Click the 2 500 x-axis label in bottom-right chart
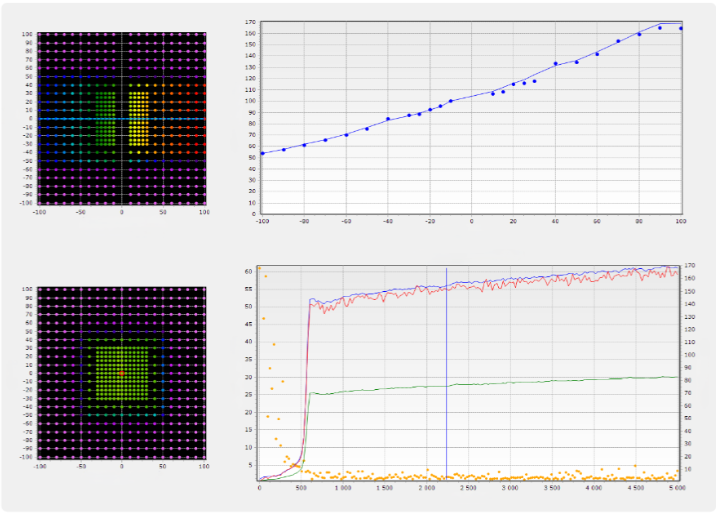The image size is (716, 517). point(469,489)
